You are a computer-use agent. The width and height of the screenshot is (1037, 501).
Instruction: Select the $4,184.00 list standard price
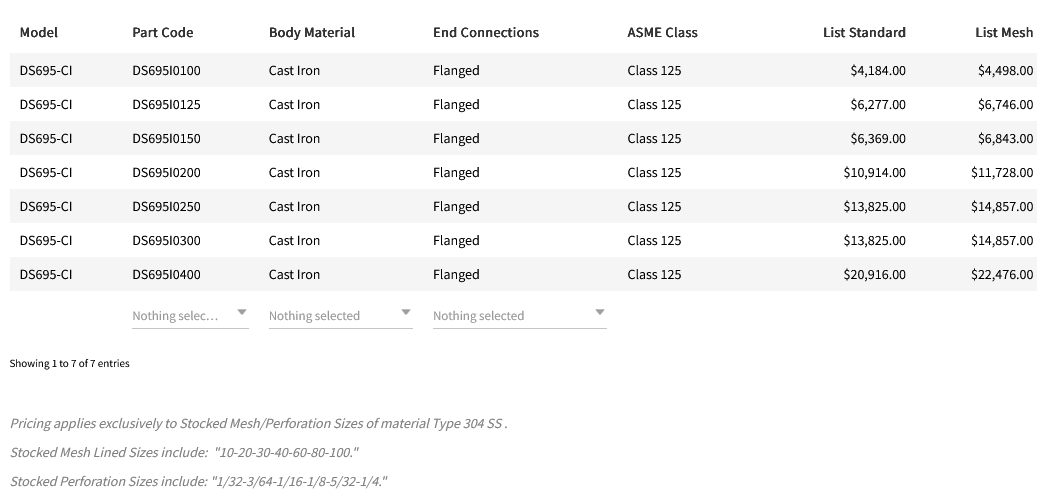(x=877, y=71)
